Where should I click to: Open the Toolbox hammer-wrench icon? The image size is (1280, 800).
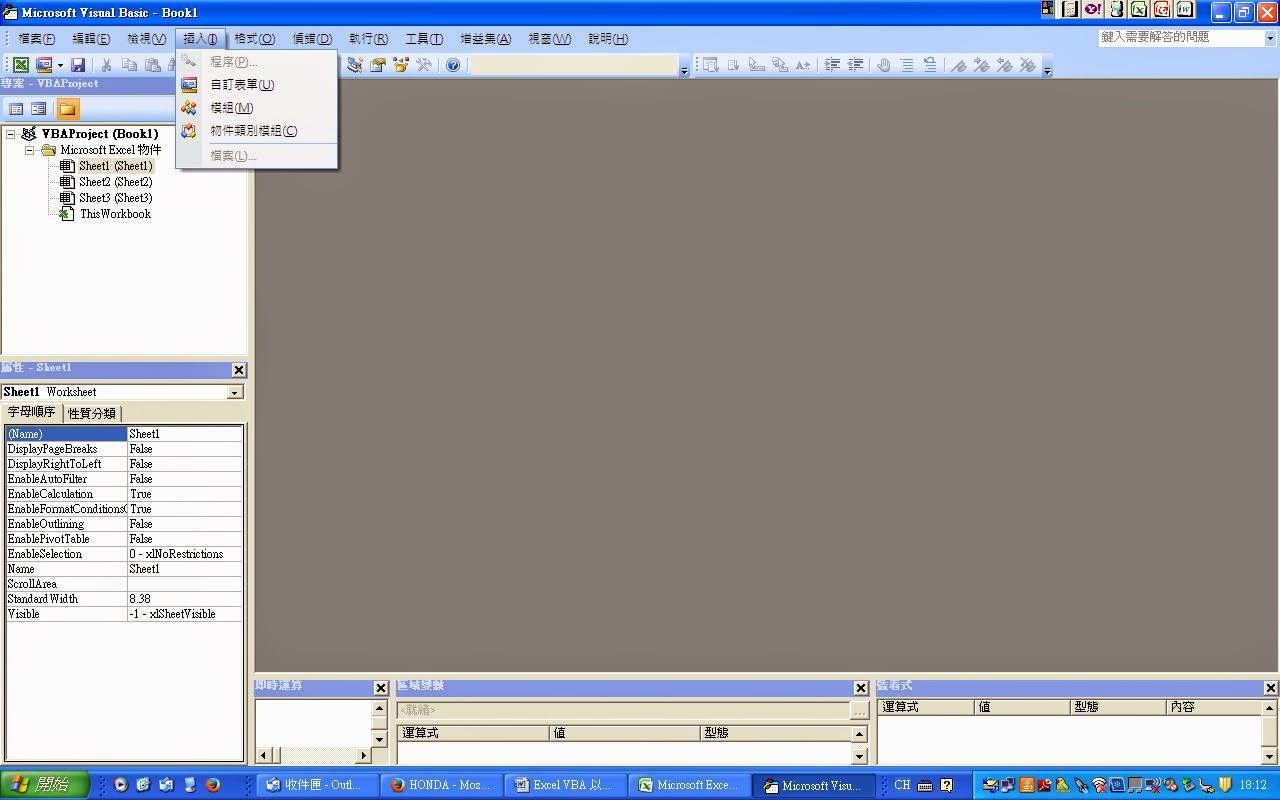(x=424, y=65)
